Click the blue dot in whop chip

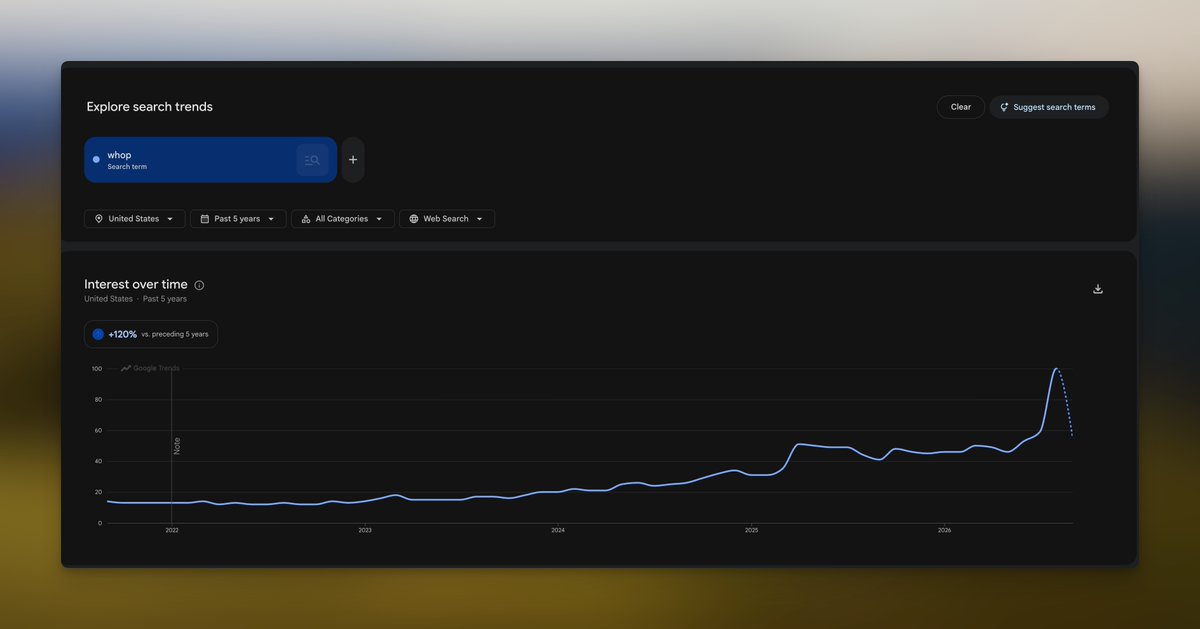point(96,159)
